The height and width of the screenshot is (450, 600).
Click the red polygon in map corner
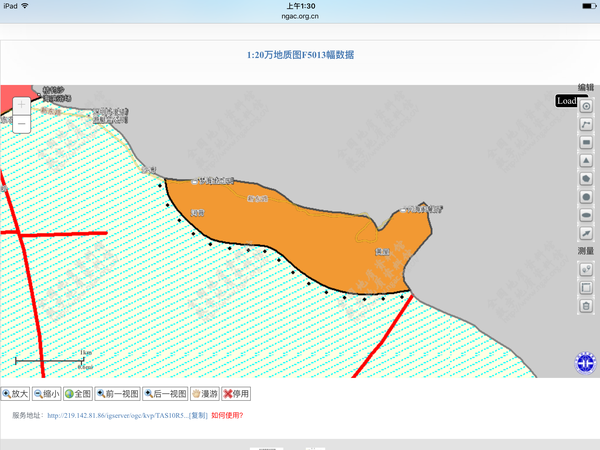pos(15,96)
